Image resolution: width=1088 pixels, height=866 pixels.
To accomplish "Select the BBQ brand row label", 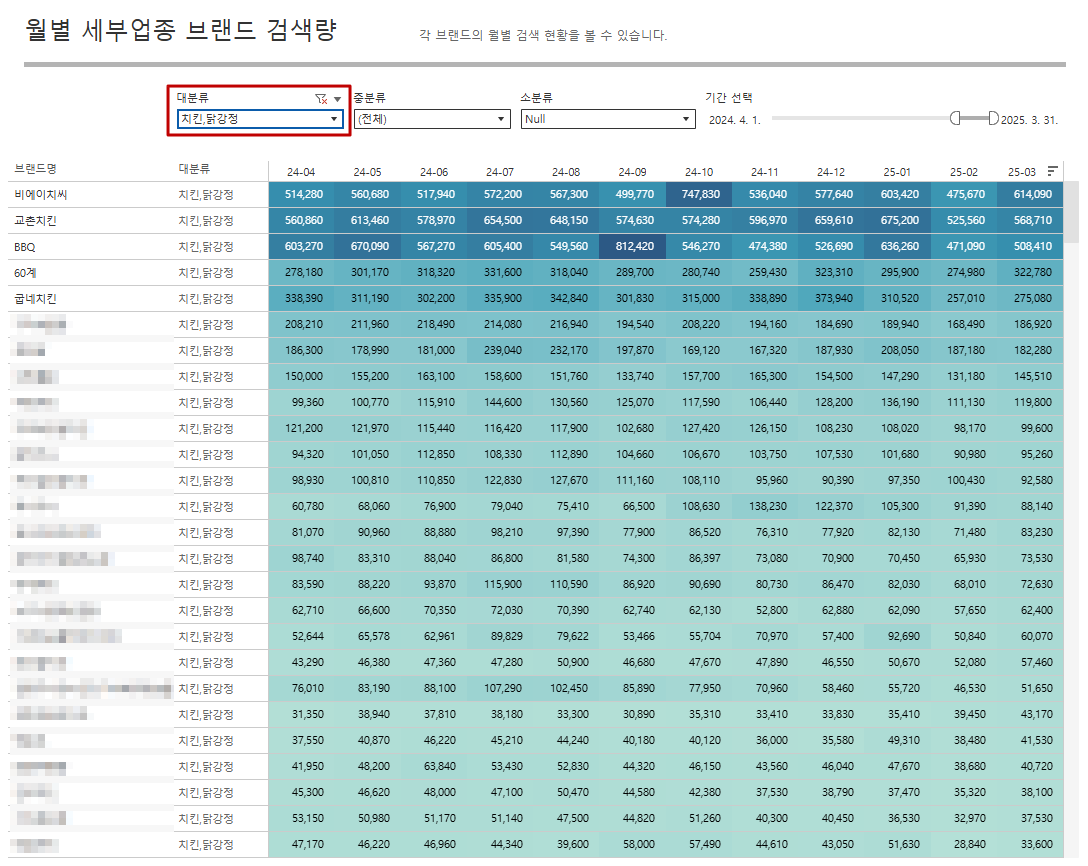I will (x=24, y=247).
